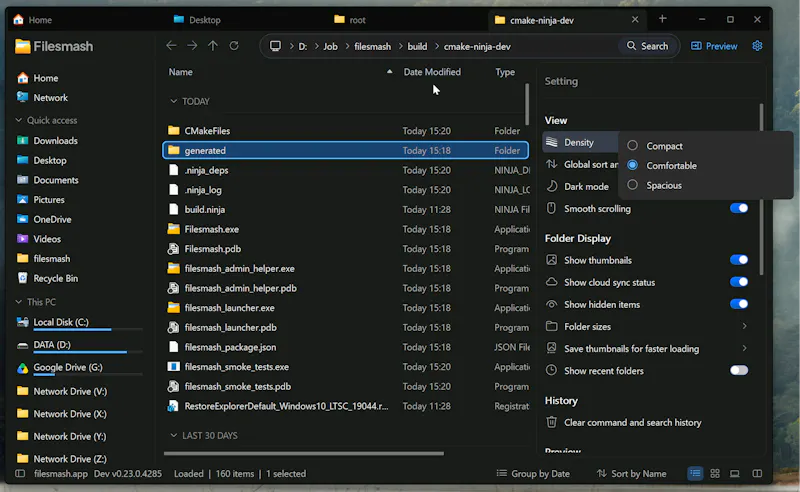Expand the LAST 30 DAYS group
Screen dimensions: 800x492
[x=173, y=435]
